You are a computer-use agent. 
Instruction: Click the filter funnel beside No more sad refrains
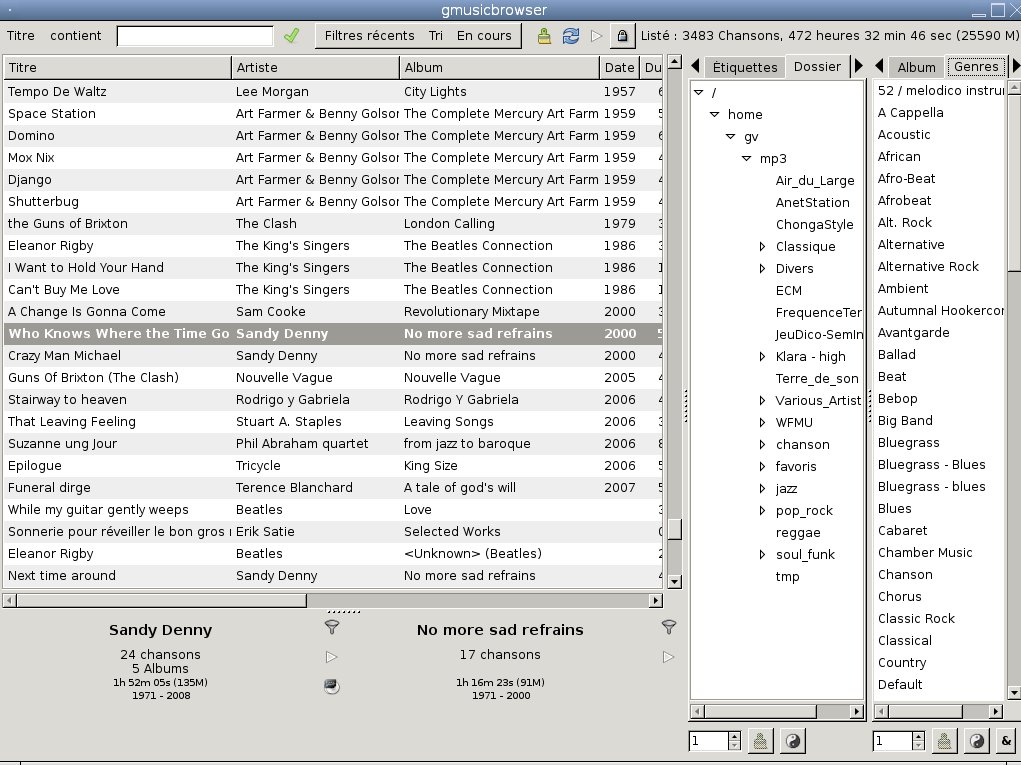point(669,627)
